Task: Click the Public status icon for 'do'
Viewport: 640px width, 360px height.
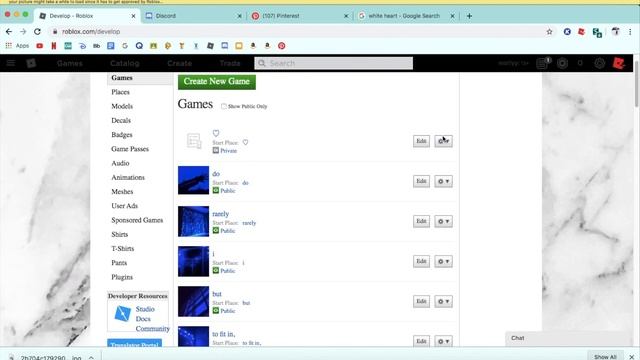Action: coord(216,190)
